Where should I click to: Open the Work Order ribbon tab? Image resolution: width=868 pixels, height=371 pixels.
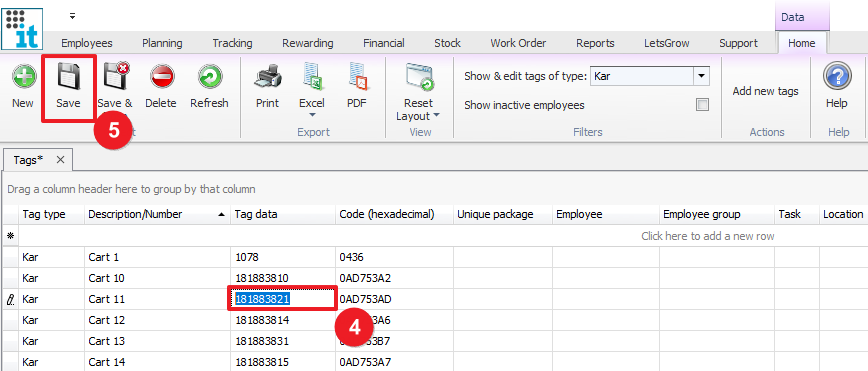[x=518, y=43]
